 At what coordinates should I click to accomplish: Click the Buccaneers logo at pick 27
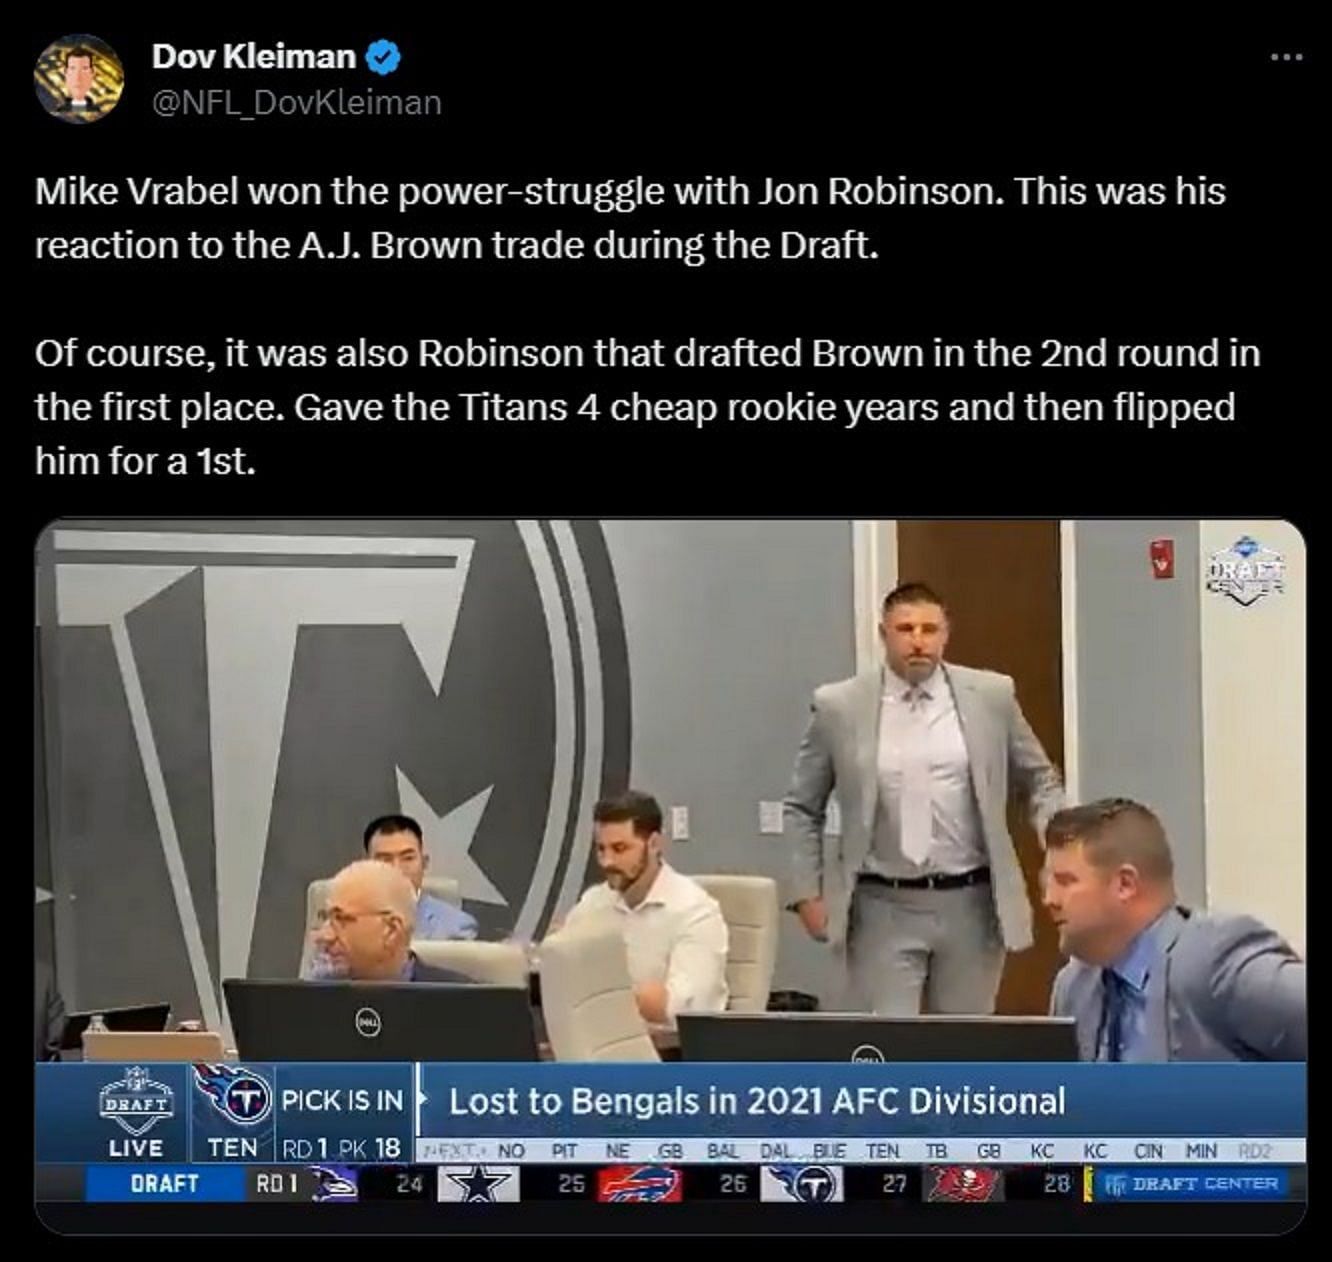pyautogui.click(x=961, y=1184)
